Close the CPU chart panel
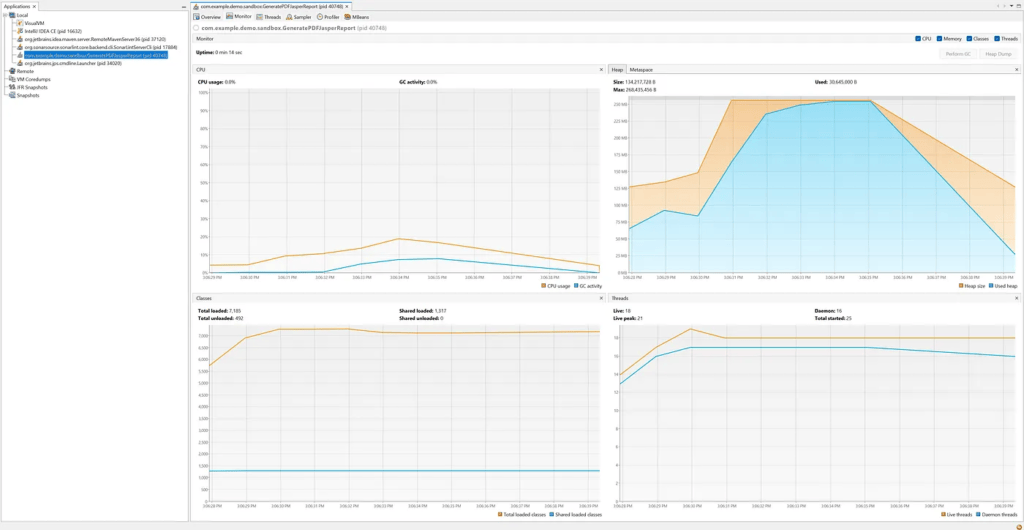Screen dimensions: 1024x530 click(x=601, y=69)
